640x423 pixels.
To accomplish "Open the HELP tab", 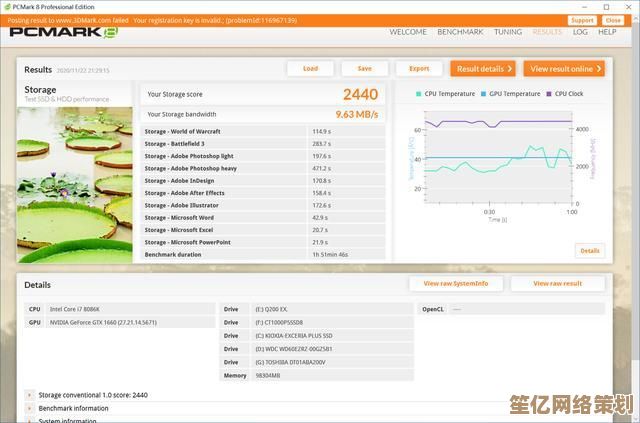I will tap(607, 32).
